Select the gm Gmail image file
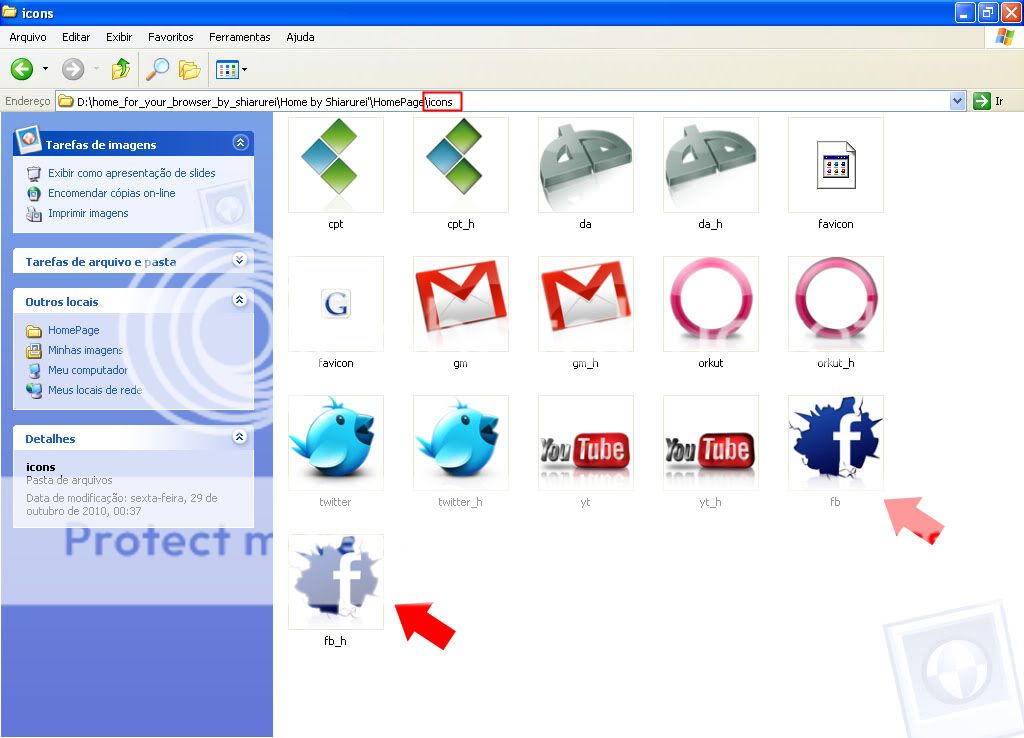 click(460, 304)
